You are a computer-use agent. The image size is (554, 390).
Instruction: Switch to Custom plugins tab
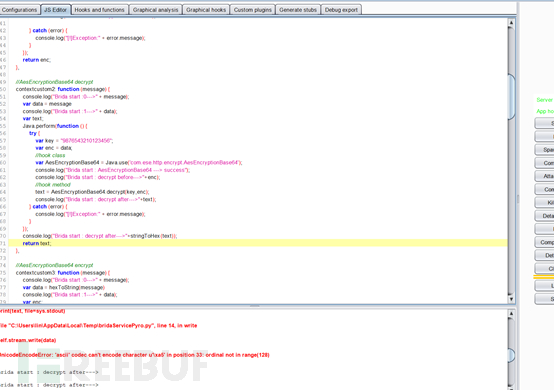(253, 10)
